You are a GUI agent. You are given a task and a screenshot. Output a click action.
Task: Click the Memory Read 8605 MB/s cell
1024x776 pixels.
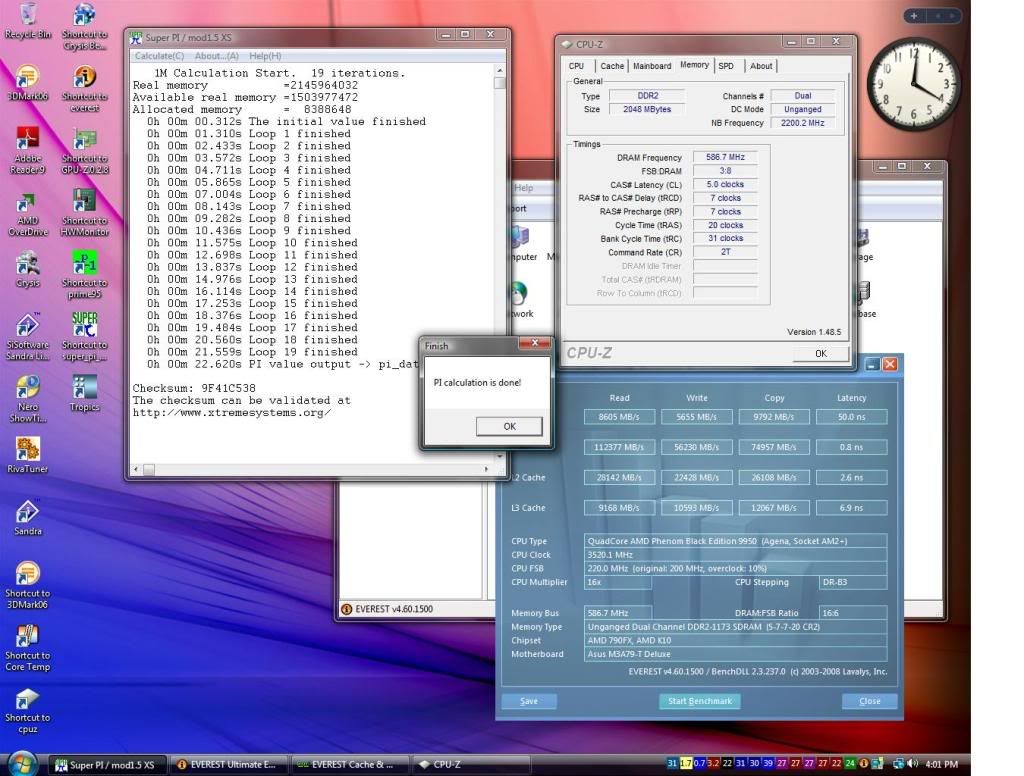[x=619, y=417]
